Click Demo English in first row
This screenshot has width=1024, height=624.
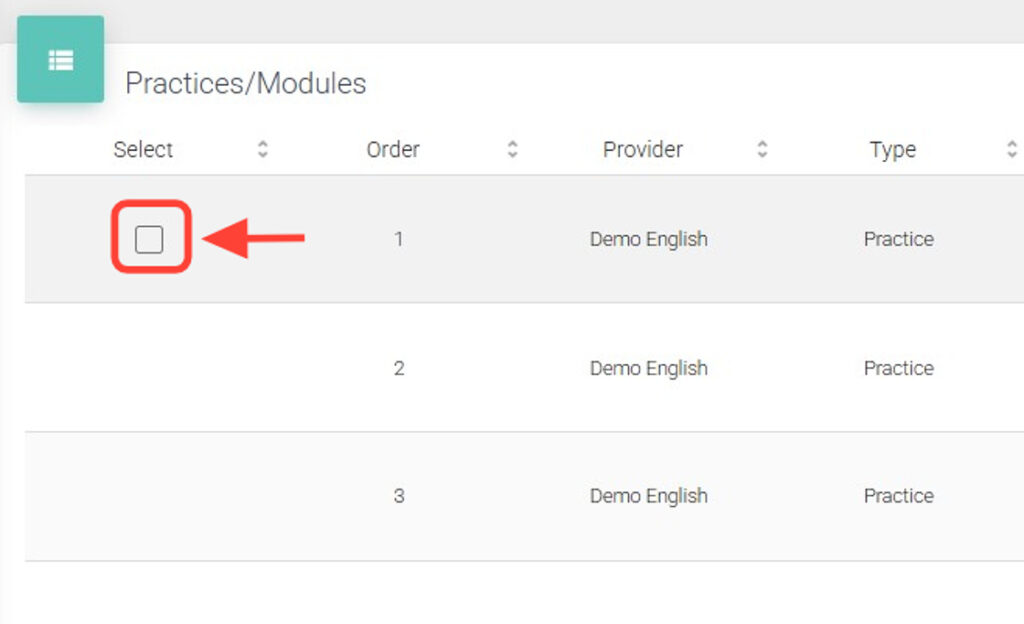648,239
